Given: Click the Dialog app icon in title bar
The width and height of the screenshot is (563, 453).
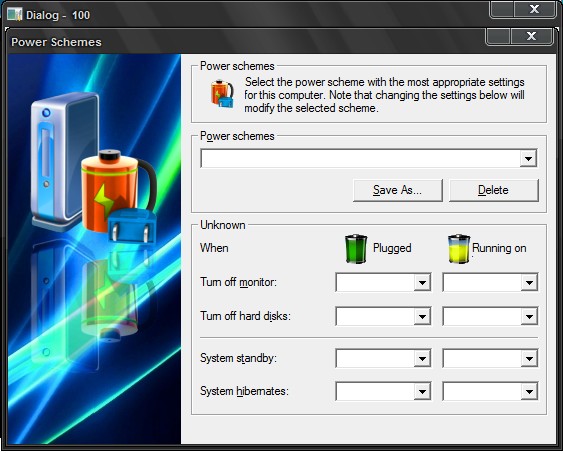Looking at the screenshot, I should (x=14, y=15).
